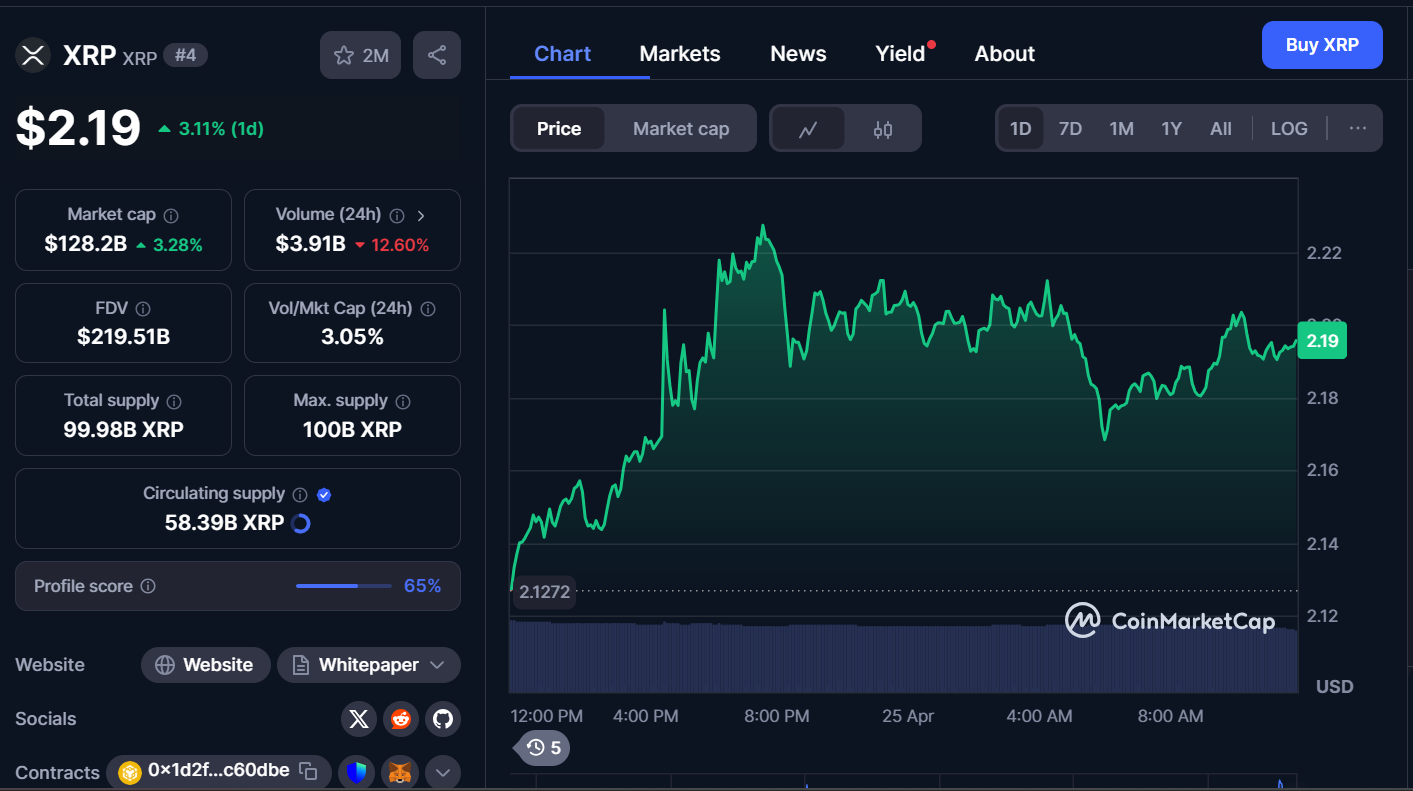This screenshot has height=791, width=1413.
Task: Expand Volume (24h) details arrow
Action: [421, 215]
